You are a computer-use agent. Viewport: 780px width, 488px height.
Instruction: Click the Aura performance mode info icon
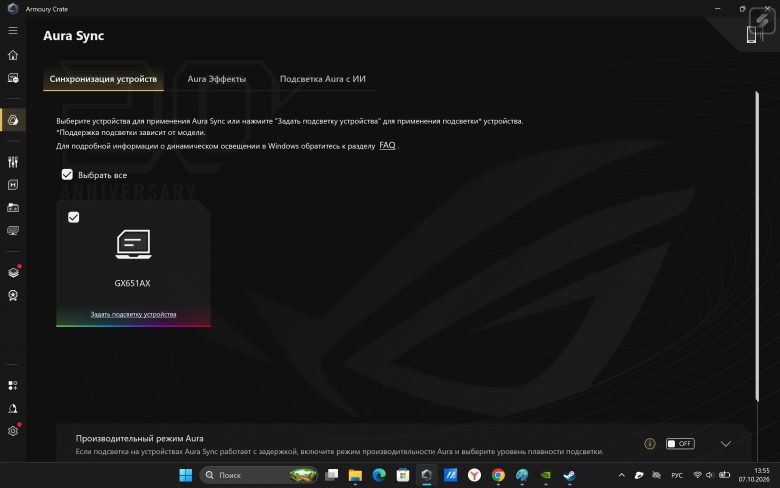(x=650, y=444)
